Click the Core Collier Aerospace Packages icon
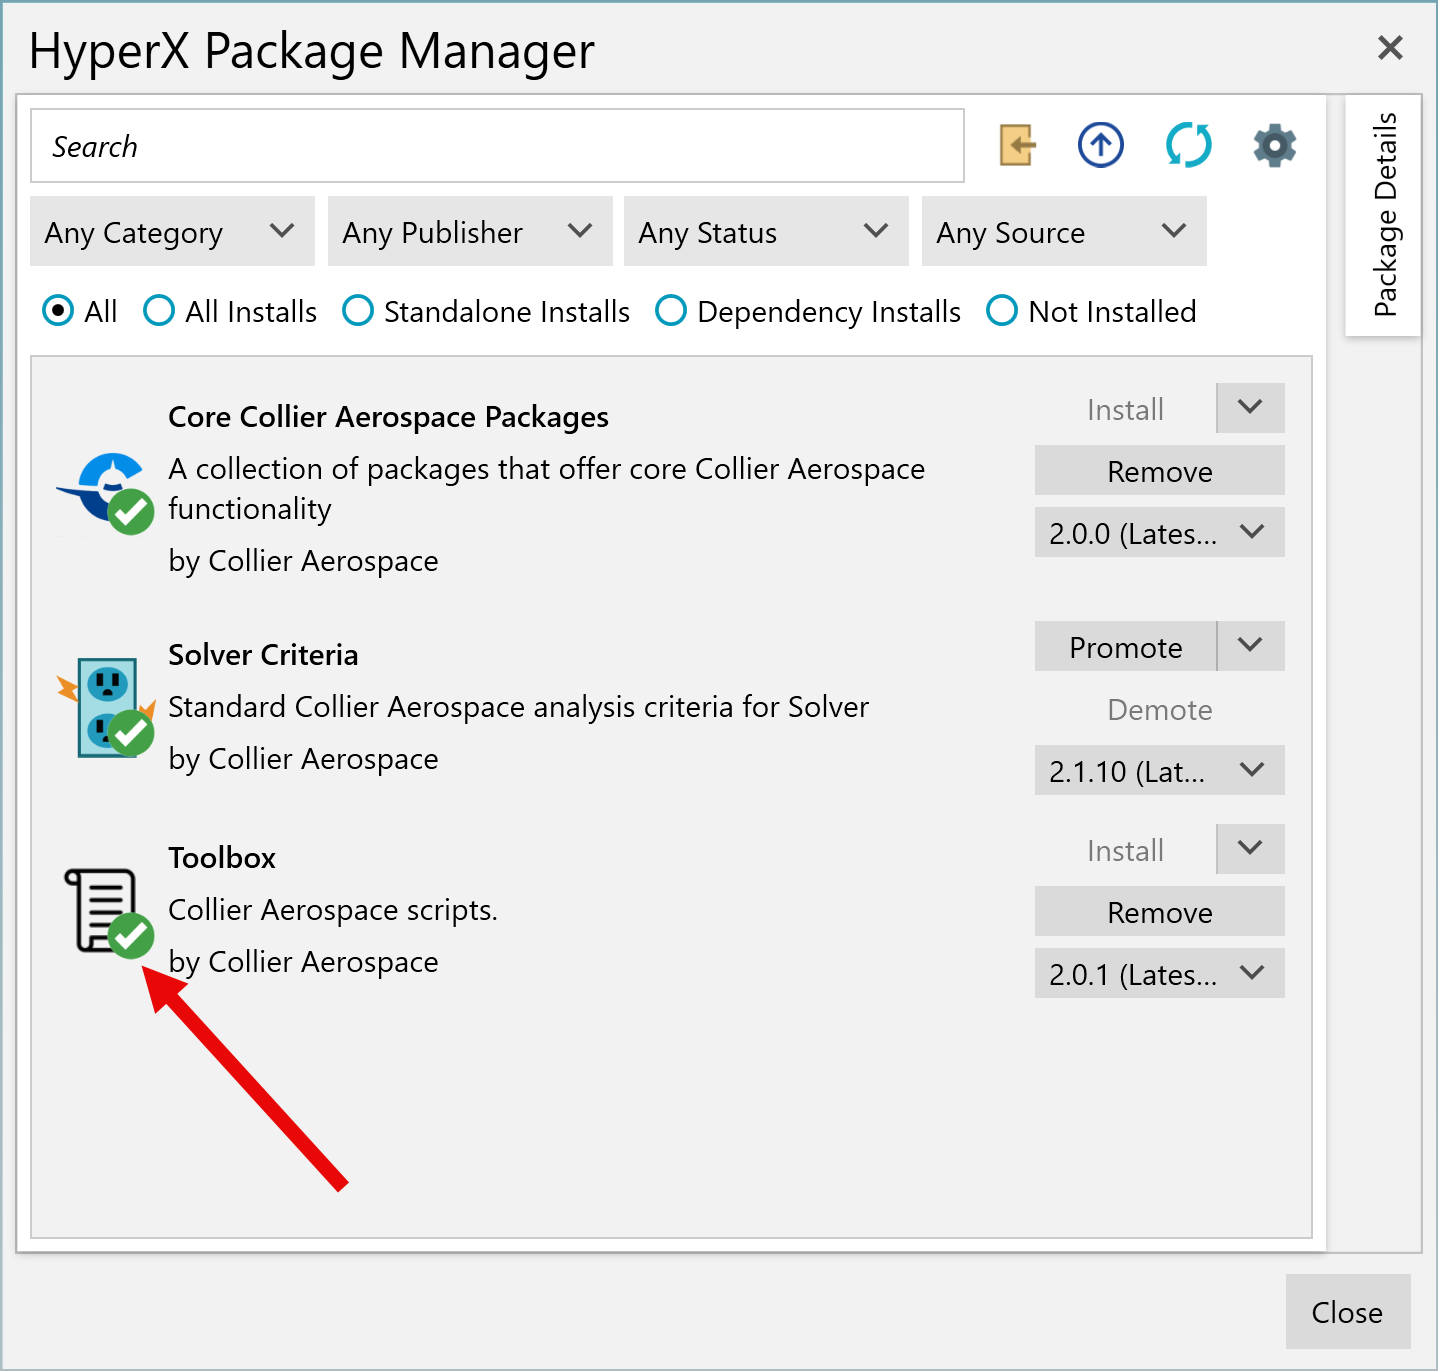Viewport: 1438px width, 1371px height. (x=106, y=492)
